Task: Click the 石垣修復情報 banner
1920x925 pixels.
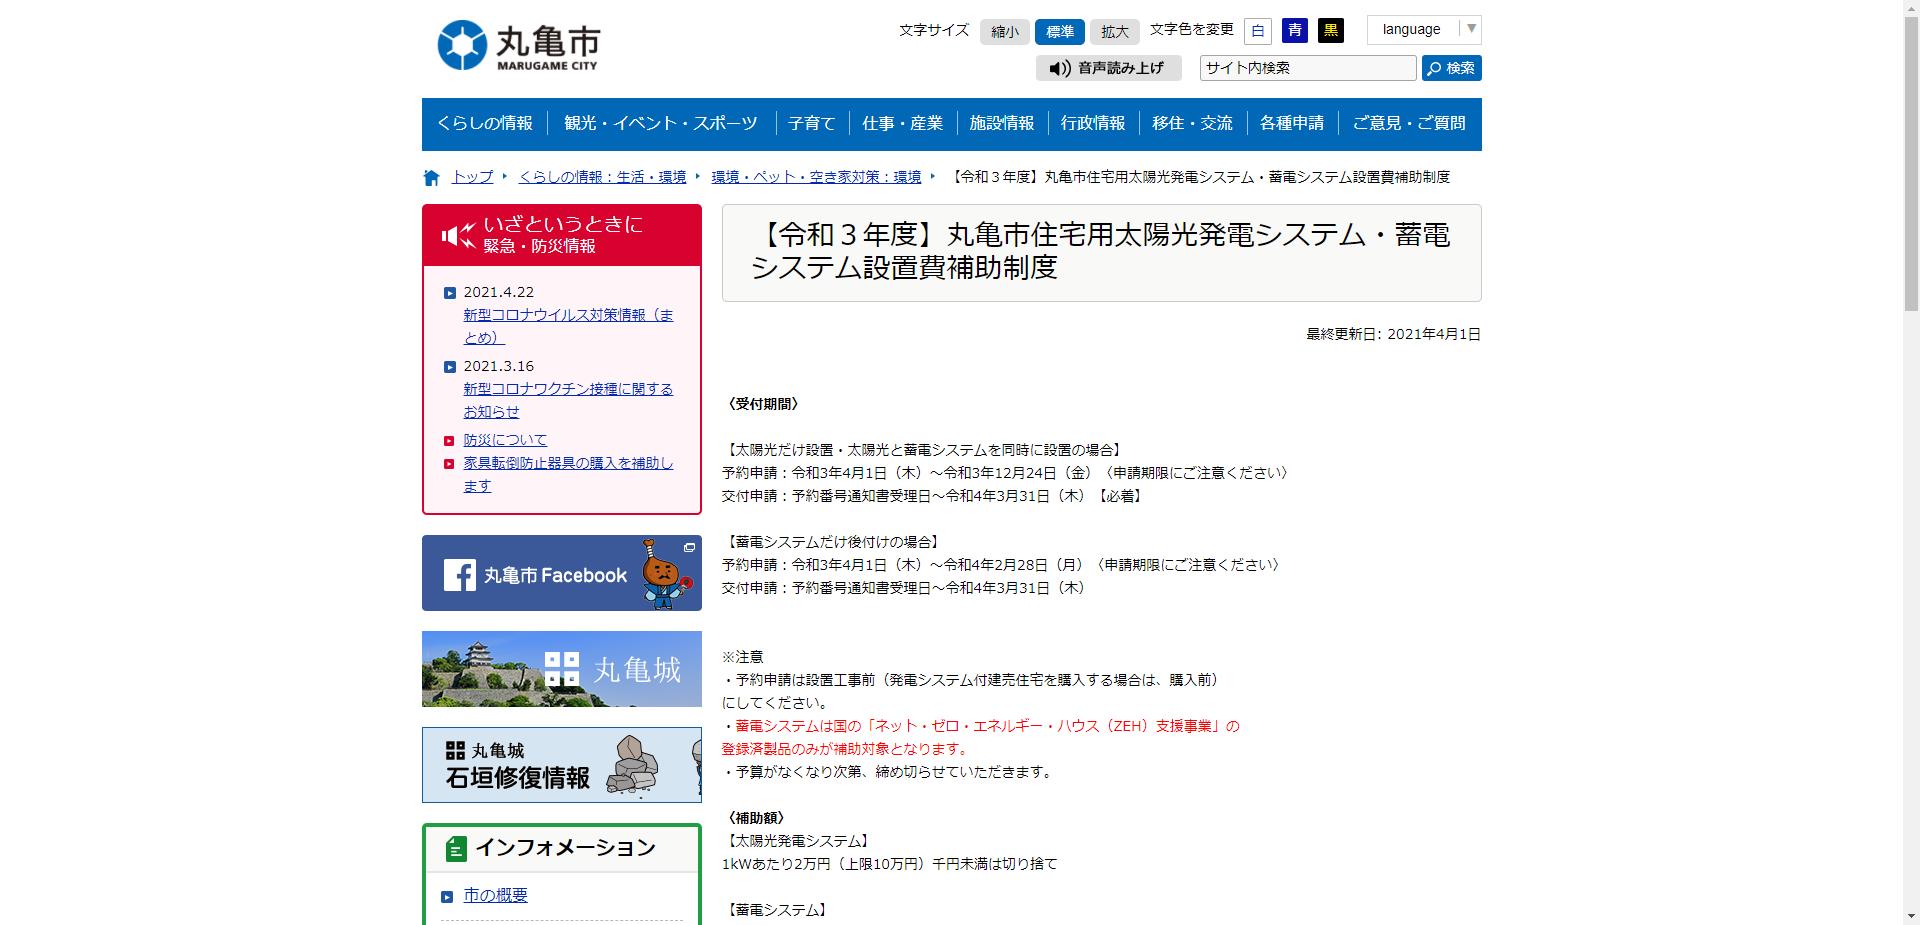Action: pyautogui.click(x=561, y=765)
